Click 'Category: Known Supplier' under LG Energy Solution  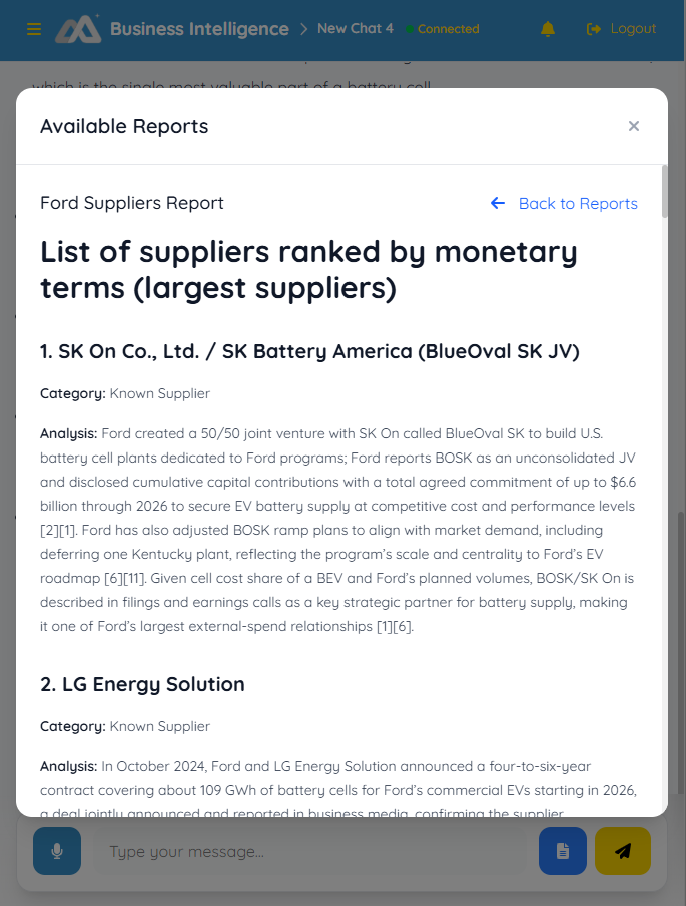[125, 726]
